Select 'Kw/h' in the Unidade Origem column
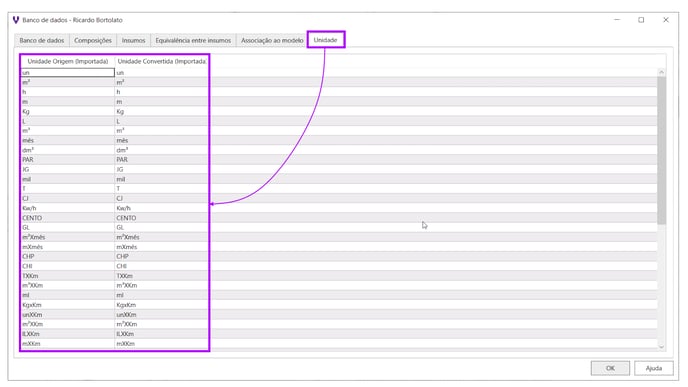 (x=68, y=208)
